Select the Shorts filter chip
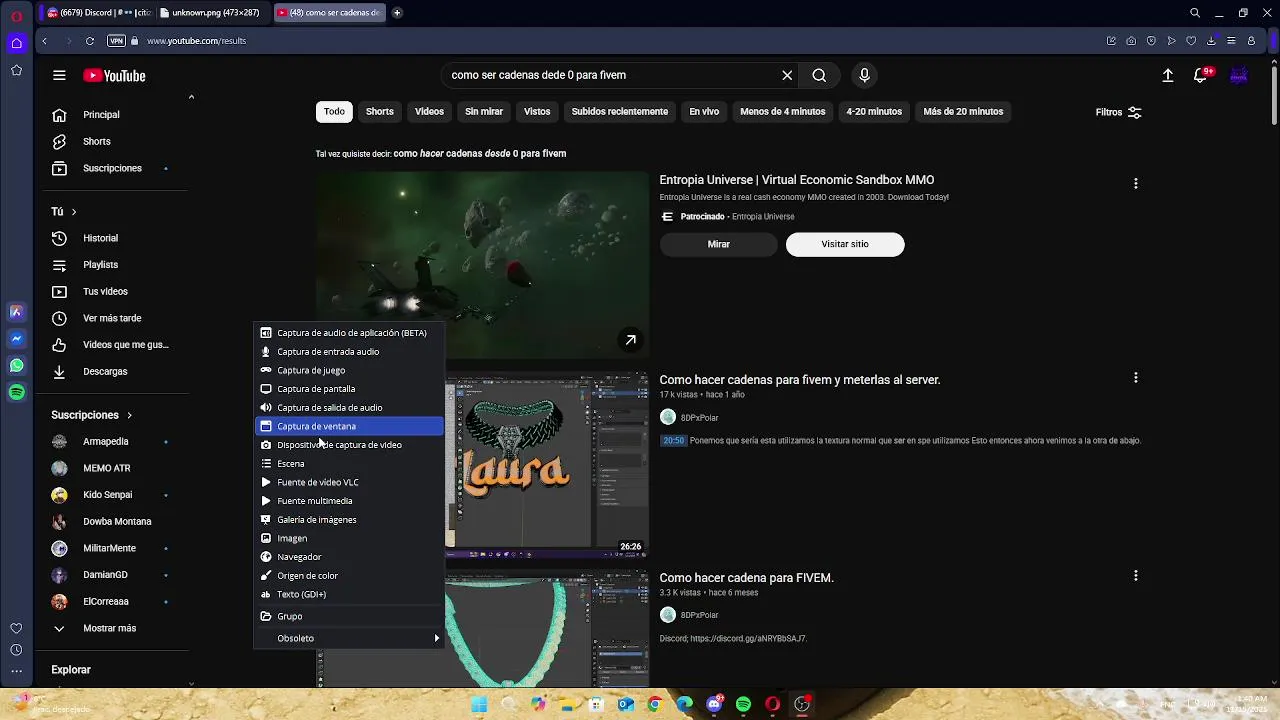 click(x=380, y=112)
